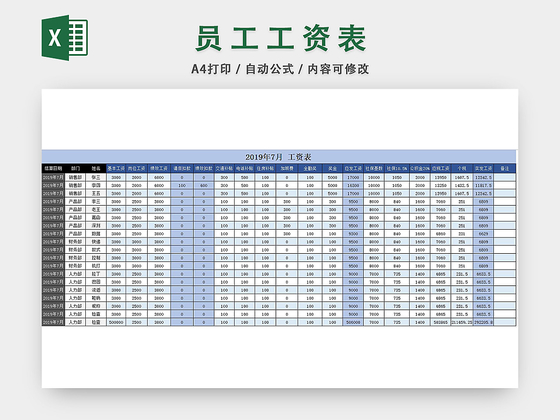Click the 个税 column header
This screenshot has height=420, width=560.
point(462,168)
